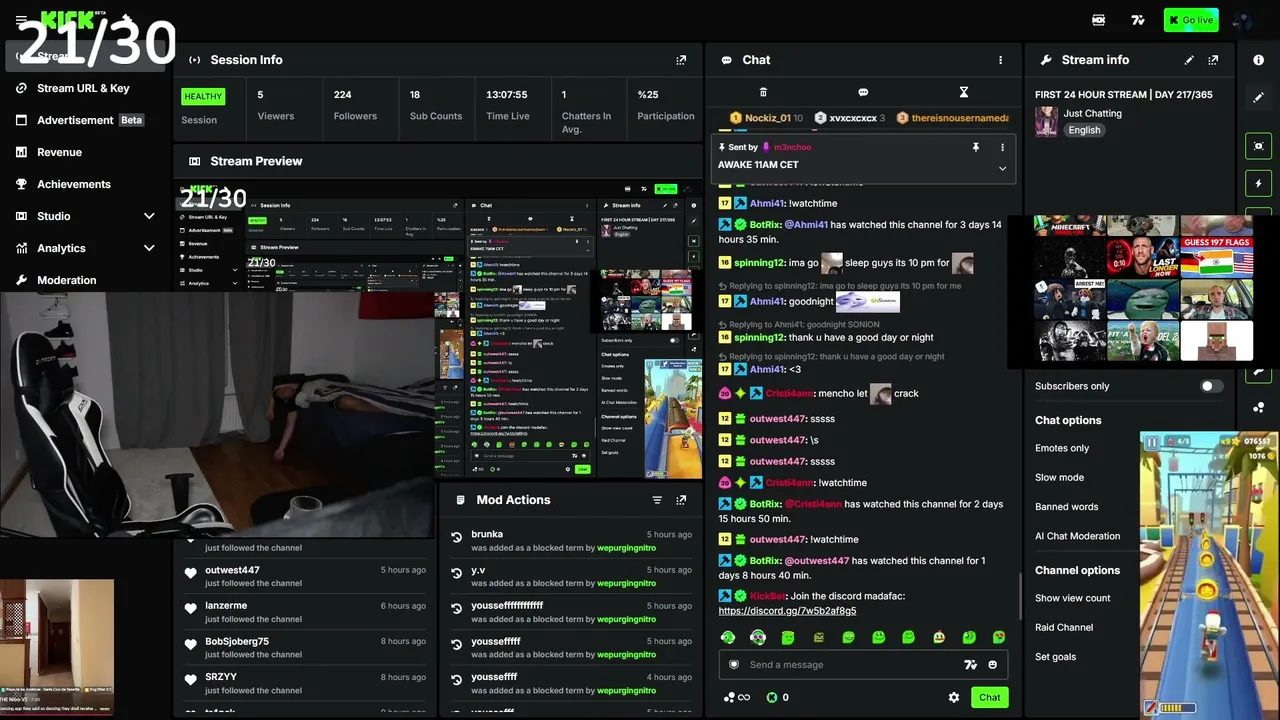Click the English language tag

[x=1084, y=130]
